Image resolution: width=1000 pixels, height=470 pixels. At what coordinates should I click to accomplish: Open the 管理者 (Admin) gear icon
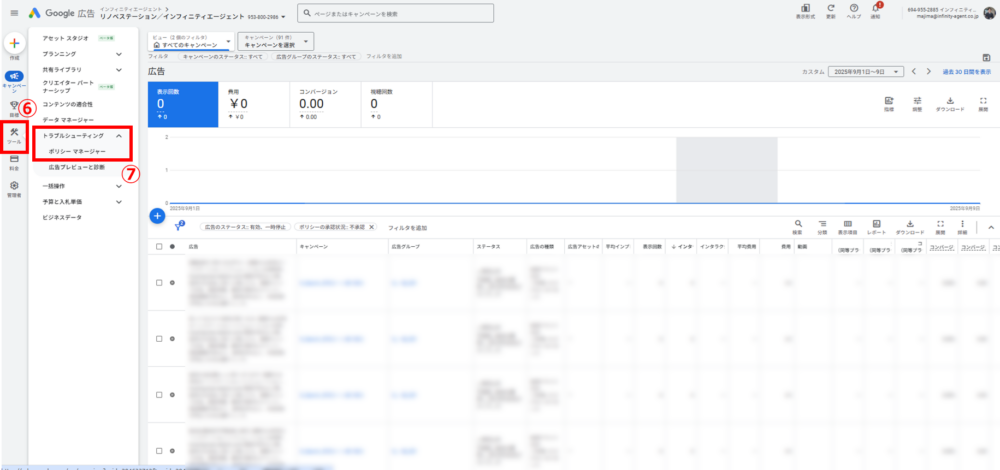(14, 188)
